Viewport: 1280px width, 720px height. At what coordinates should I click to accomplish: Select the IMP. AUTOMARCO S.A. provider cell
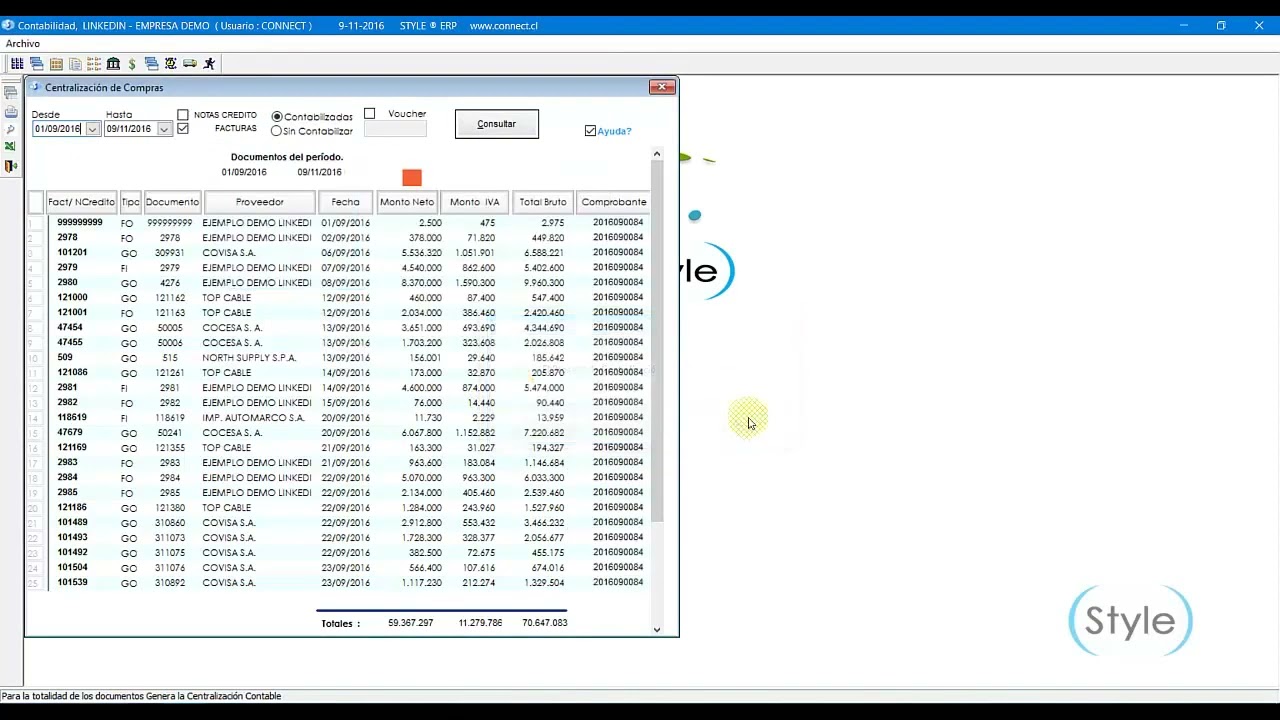pos(253,418)
